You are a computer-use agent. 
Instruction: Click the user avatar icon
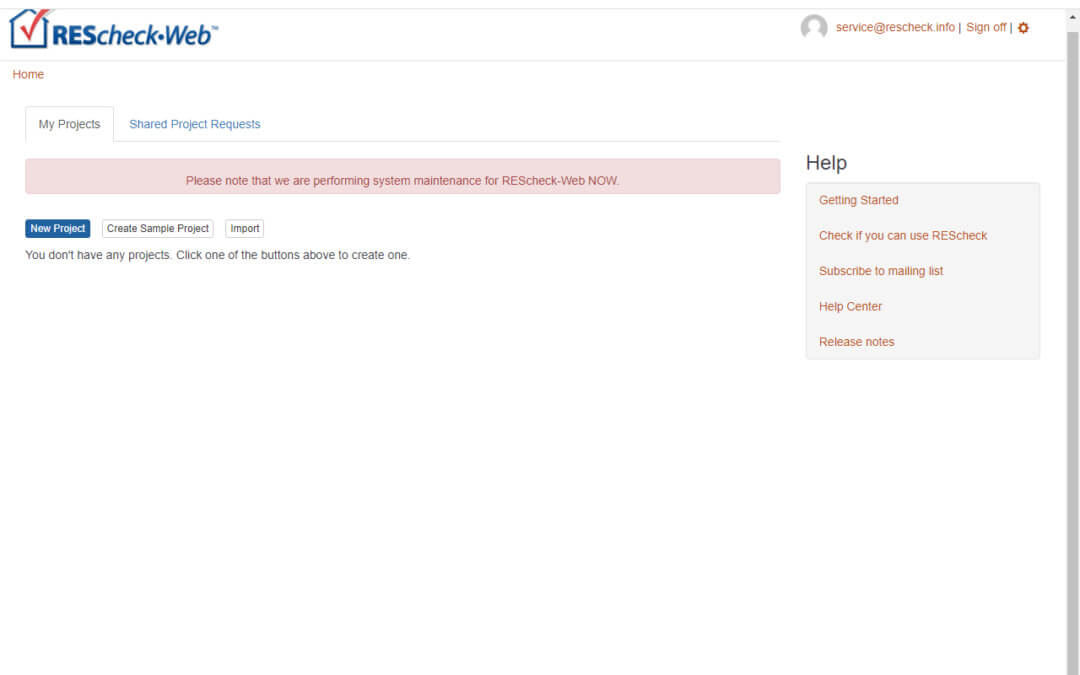coord(814,28)
